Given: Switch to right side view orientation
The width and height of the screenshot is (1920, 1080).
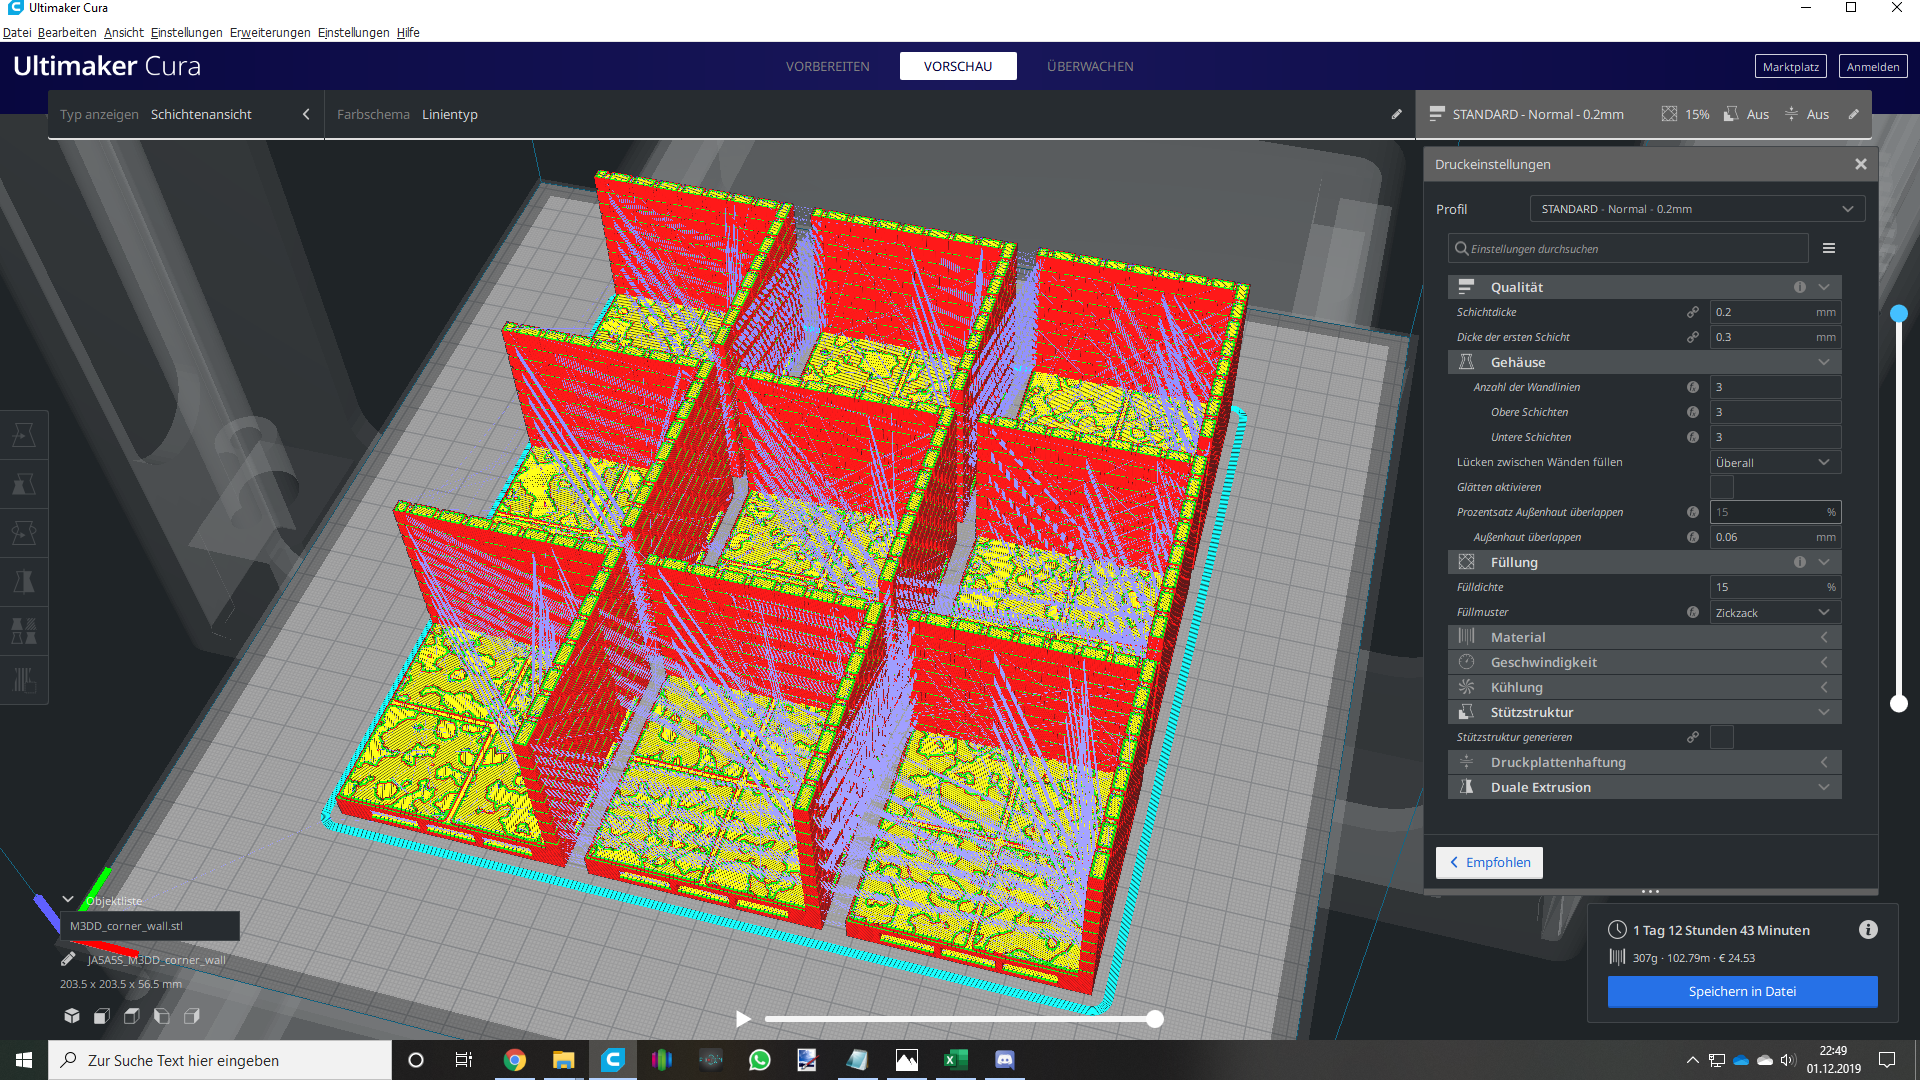Looking at the screenshot, I should click(x=192, y=1016).
